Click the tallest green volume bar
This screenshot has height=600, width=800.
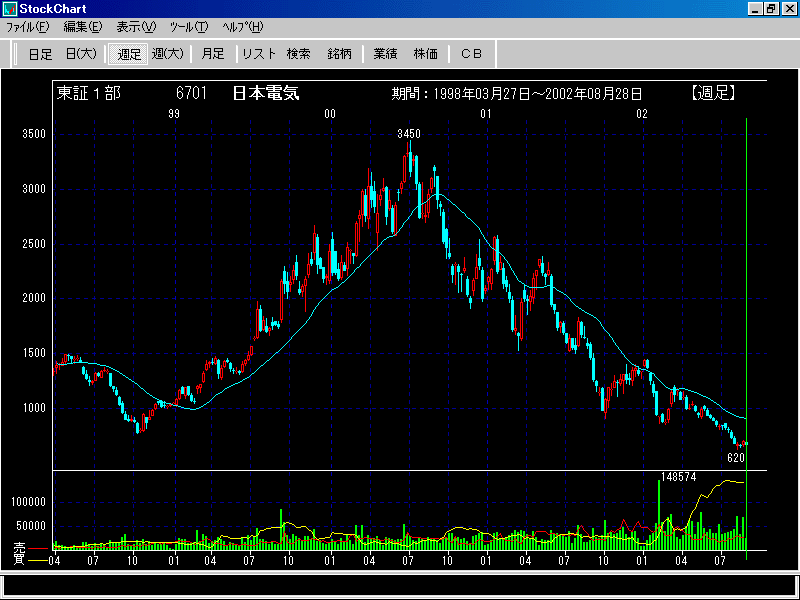pyautogui.click(x=659, y=515)
